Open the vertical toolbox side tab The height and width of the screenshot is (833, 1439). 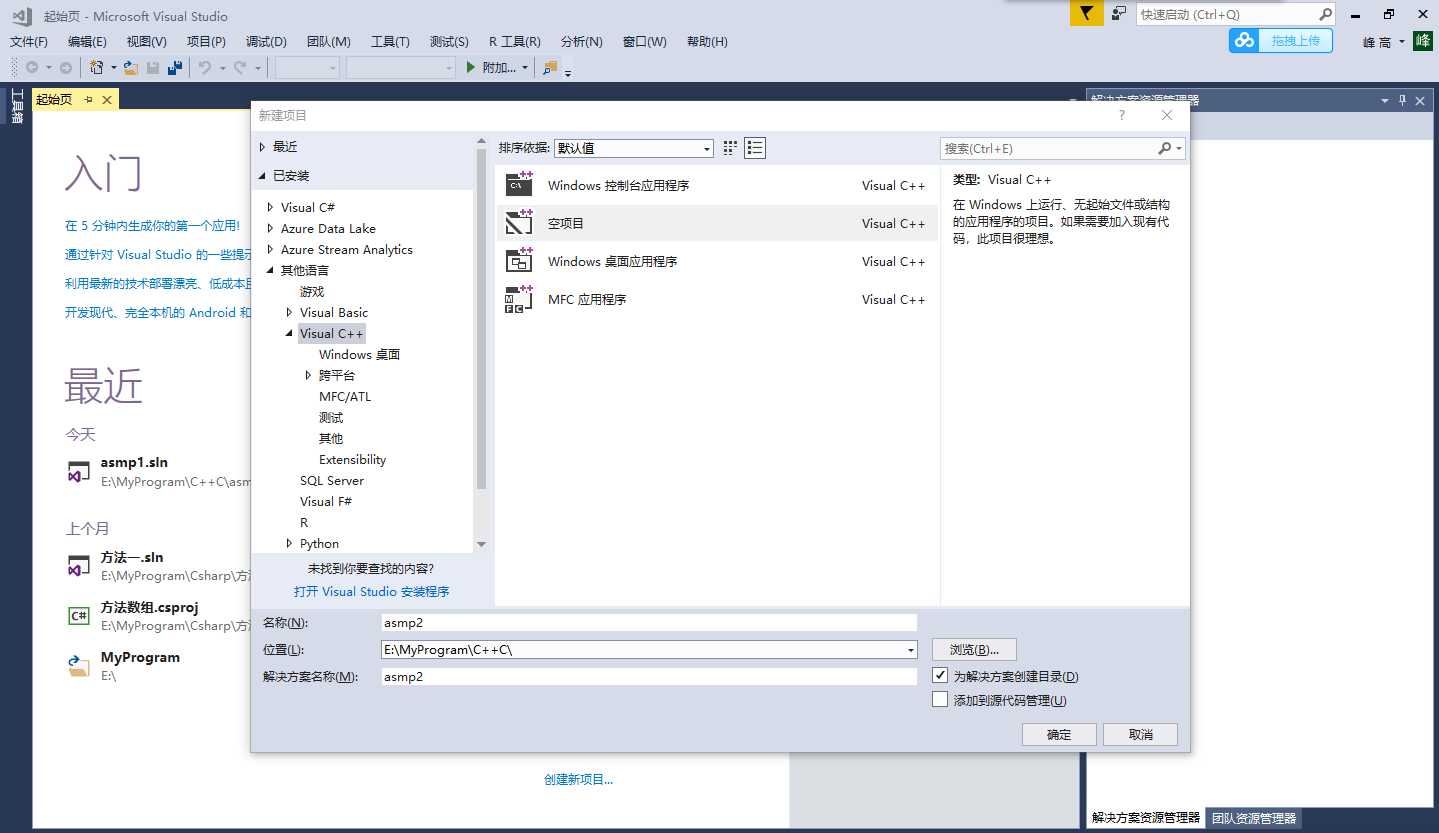pos(16,107)
